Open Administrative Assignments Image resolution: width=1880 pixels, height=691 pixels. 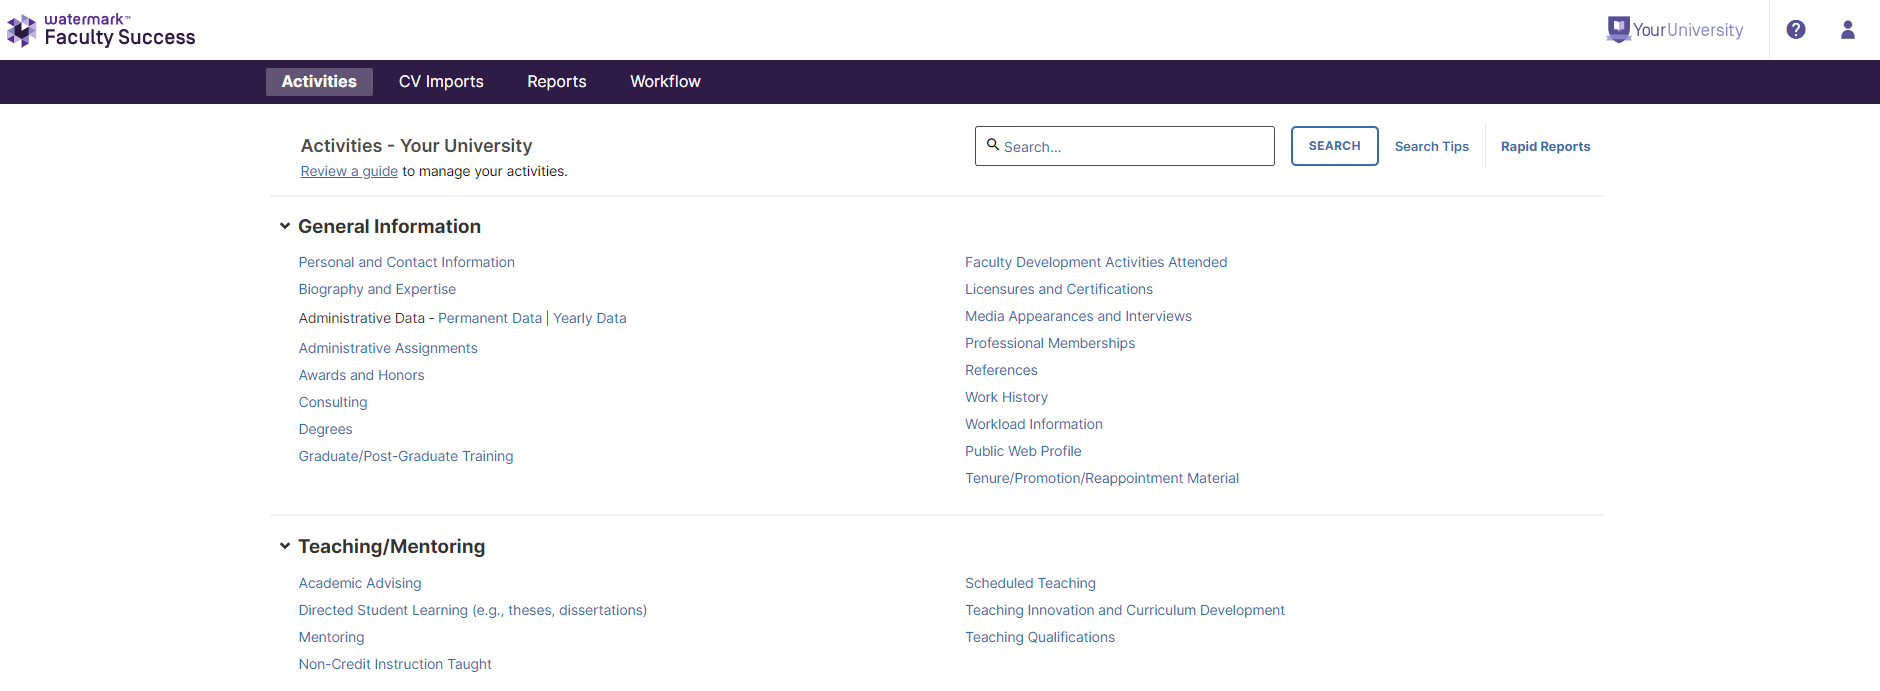point(388,348)
